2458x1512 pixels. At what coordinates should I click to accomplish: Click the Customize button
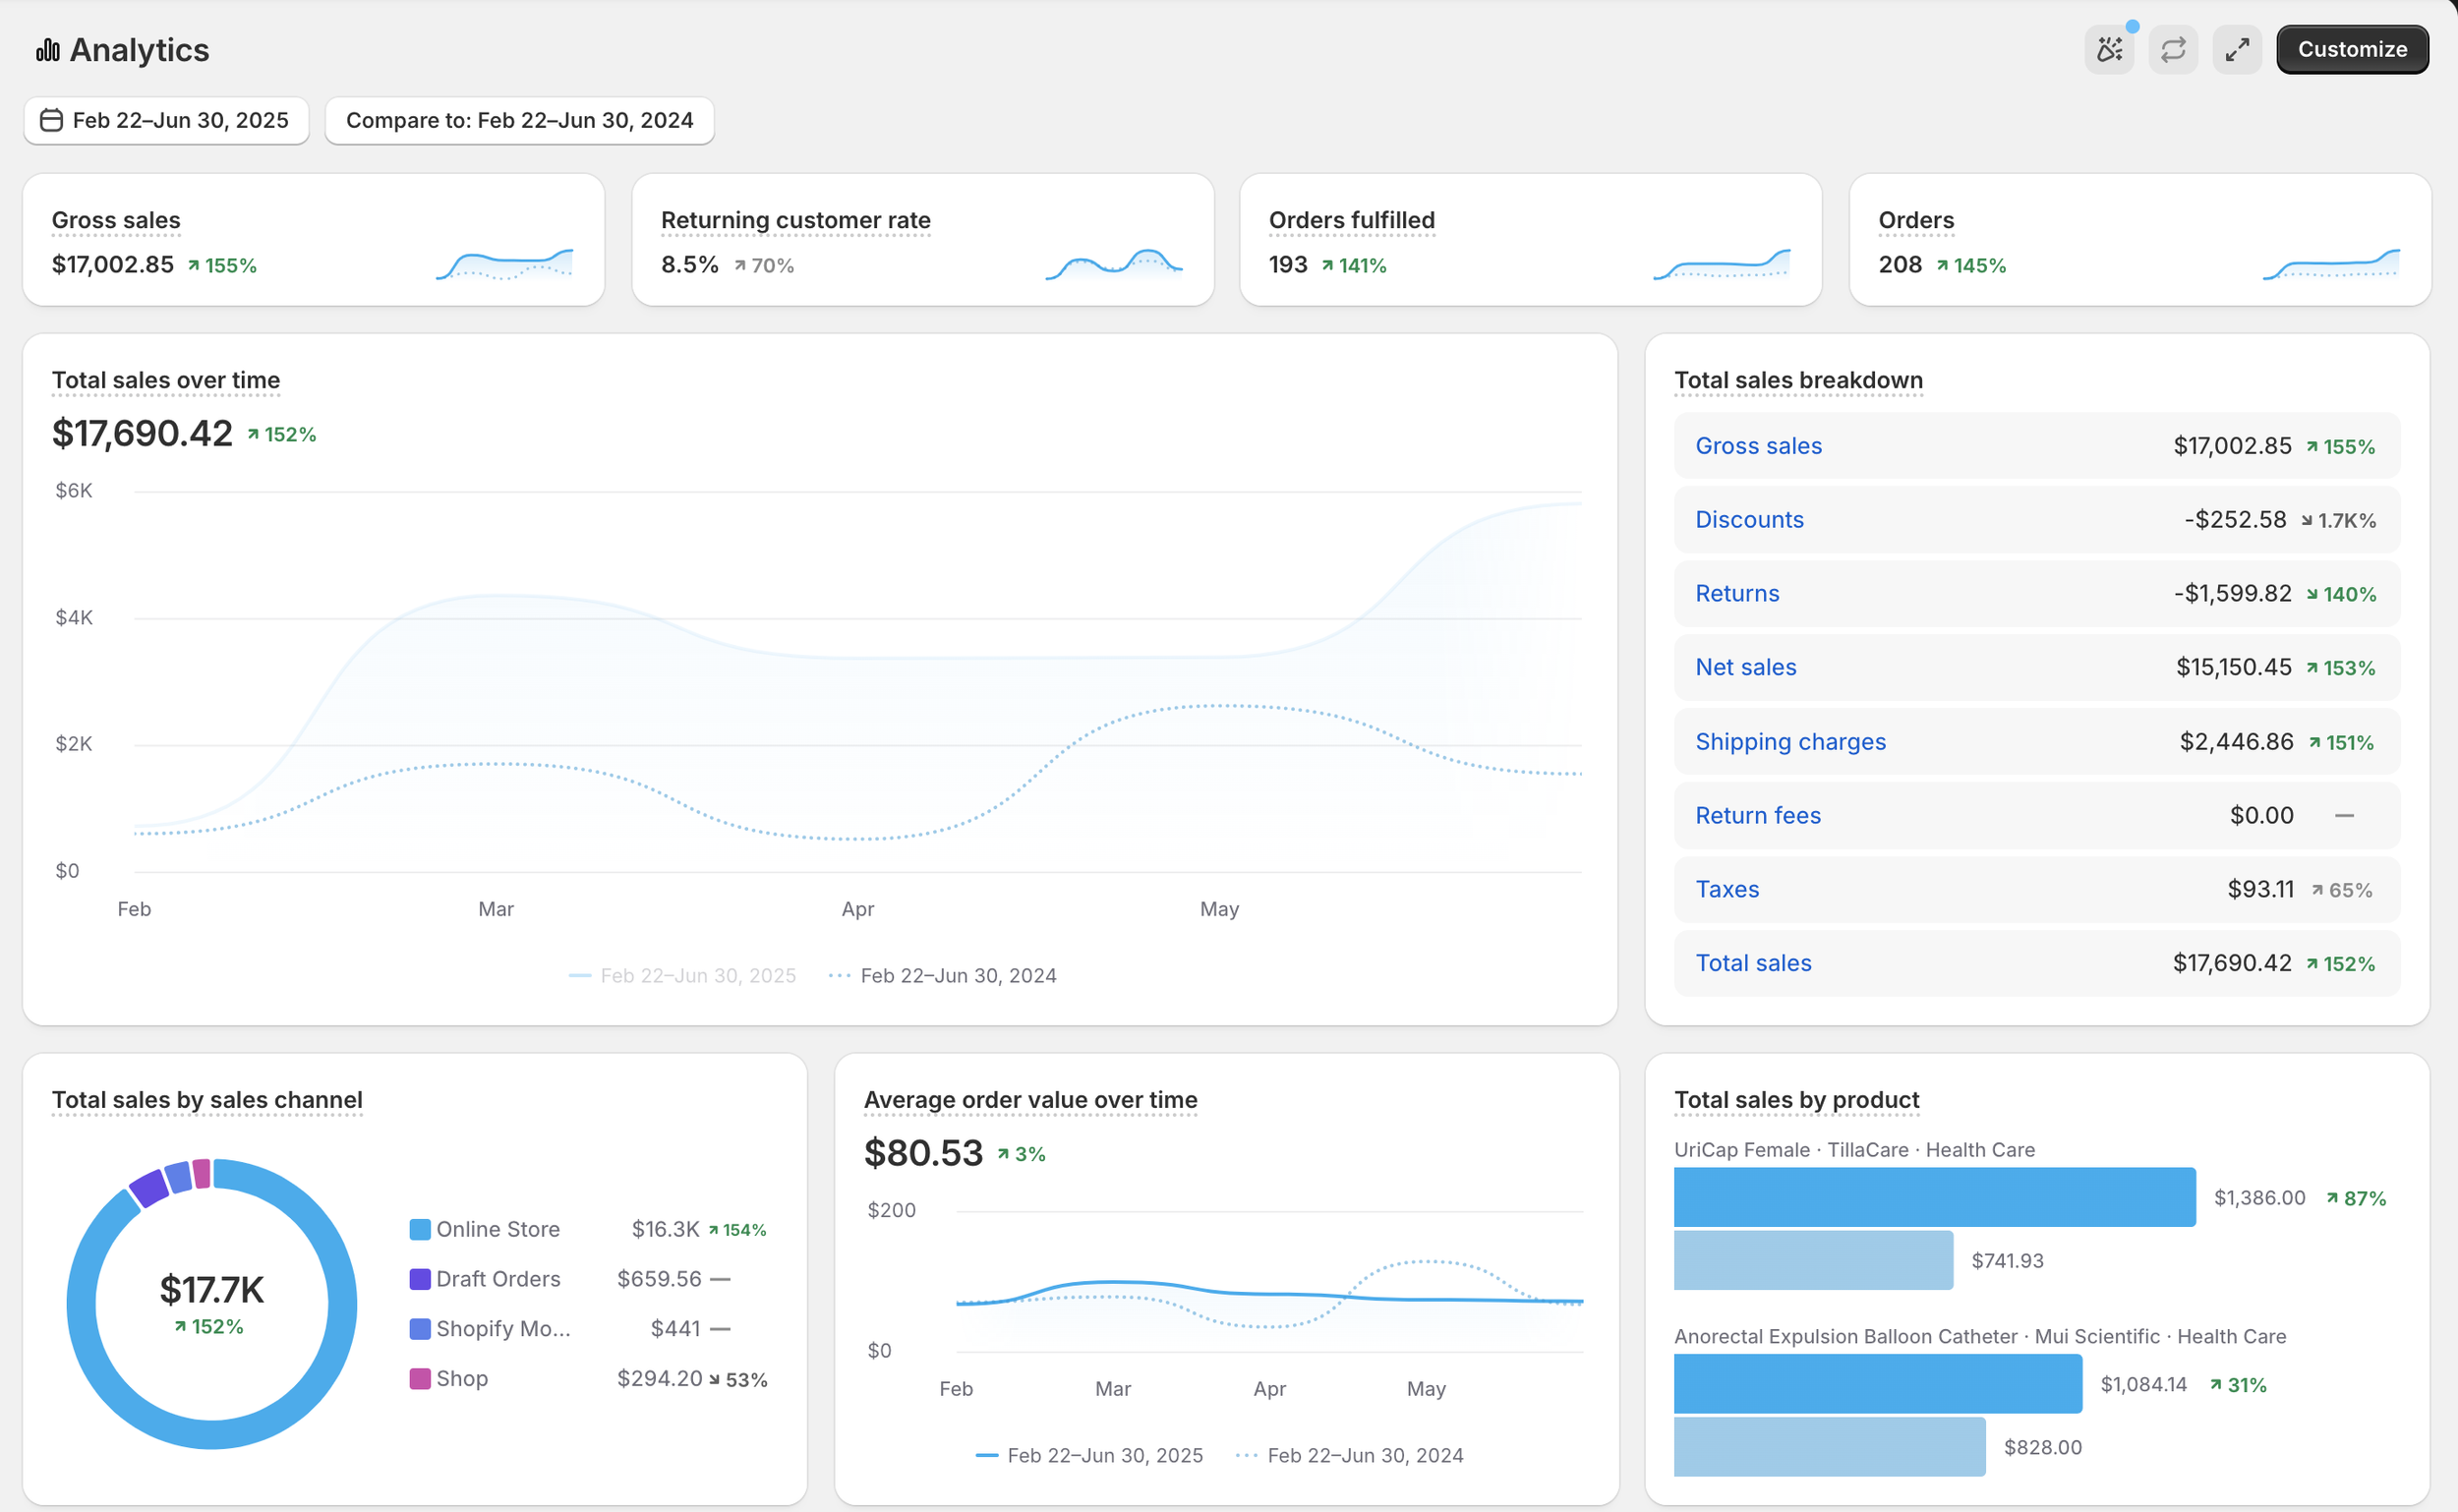(x=2351, y=50)
